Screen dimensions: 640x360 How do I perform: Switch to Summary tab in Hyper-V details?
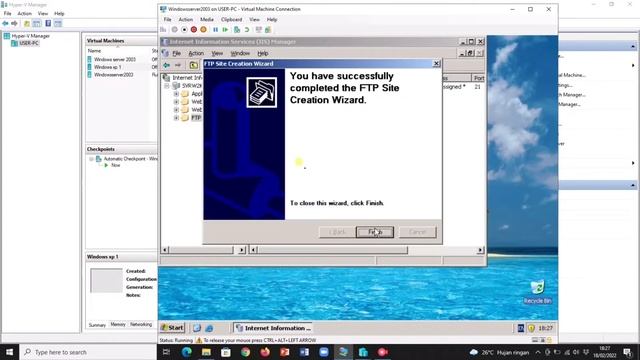point(97,325)
